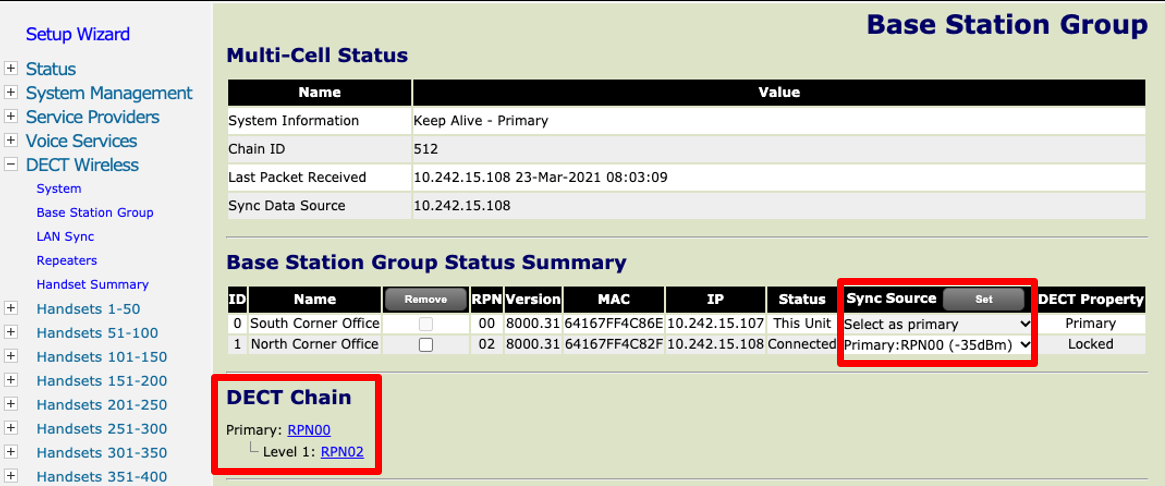The width and height of the screenshot is (1165, 486).
Task: Open the Handset Summary page
Action: click(93, 285)
